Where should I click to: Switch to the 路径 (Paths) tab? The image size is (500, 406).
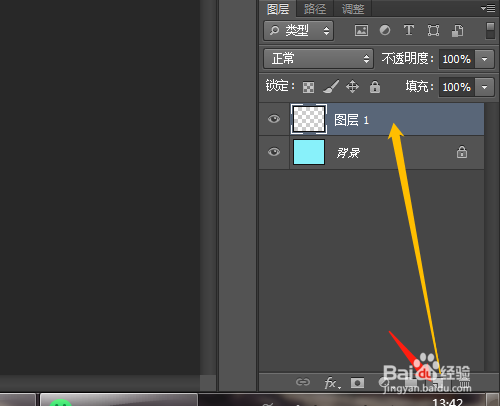tap(315, 9)
